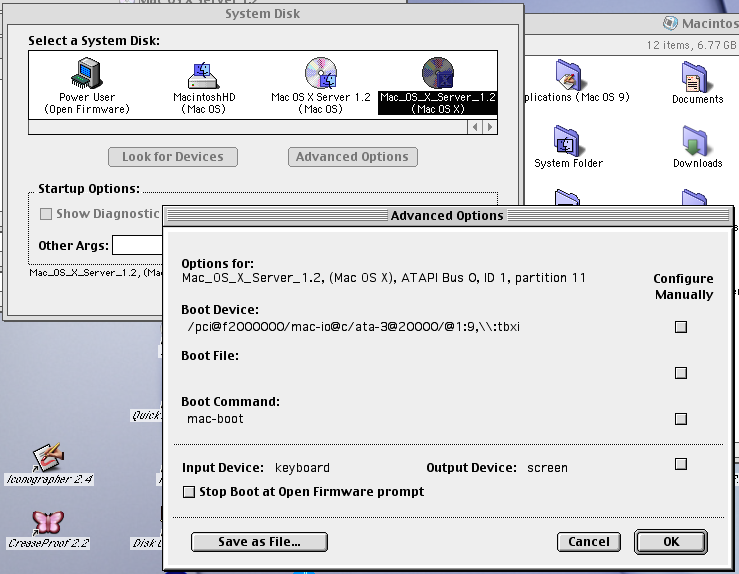The height and width of the screenshot is (574, 739).
Task: Launch the CreaseProof 2.2 butterfly icon
Action: click(x=48, y=522)
